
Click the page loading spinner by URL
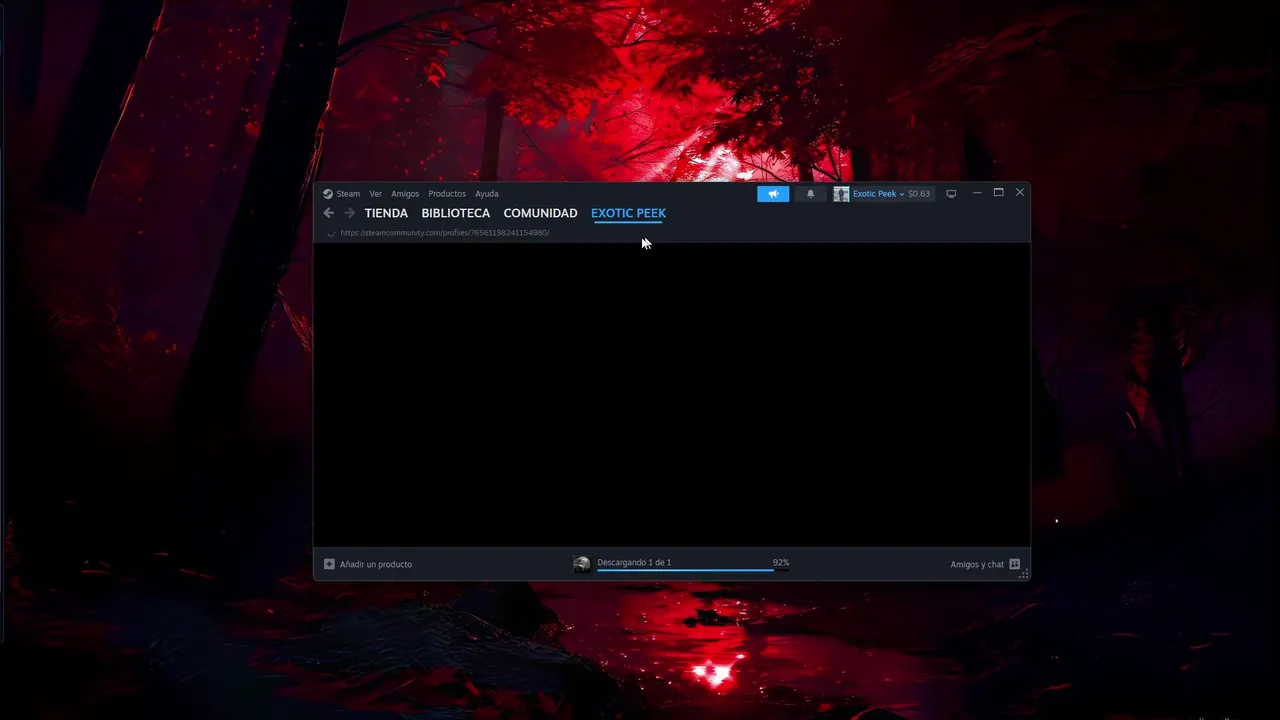331,233
